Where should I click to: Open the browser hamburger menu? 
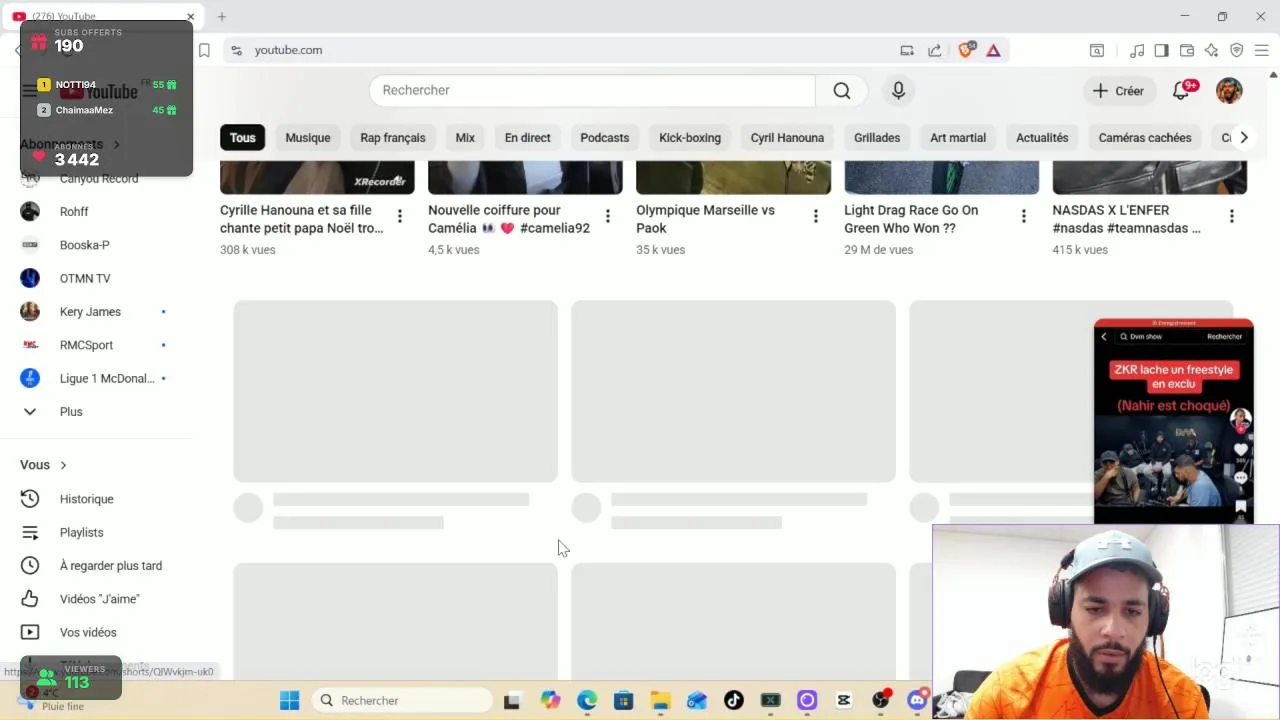(1261, 50)
